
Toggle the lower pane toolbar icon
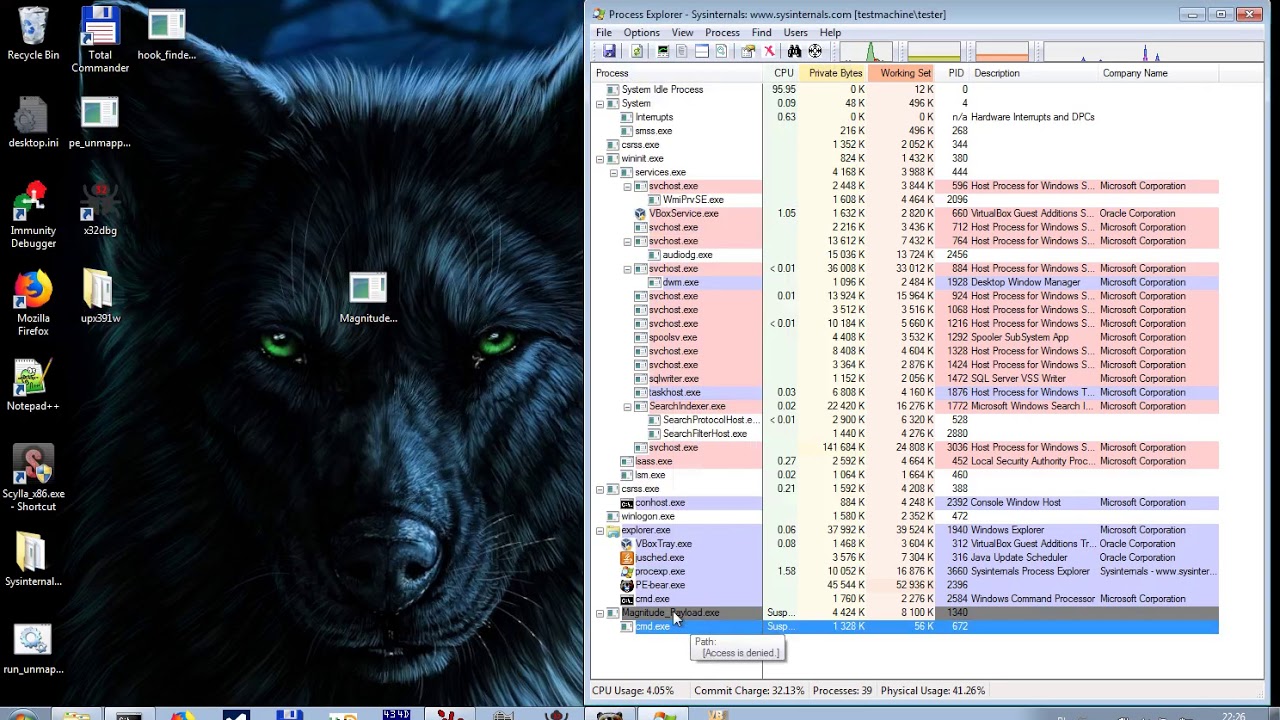[702, 51]
